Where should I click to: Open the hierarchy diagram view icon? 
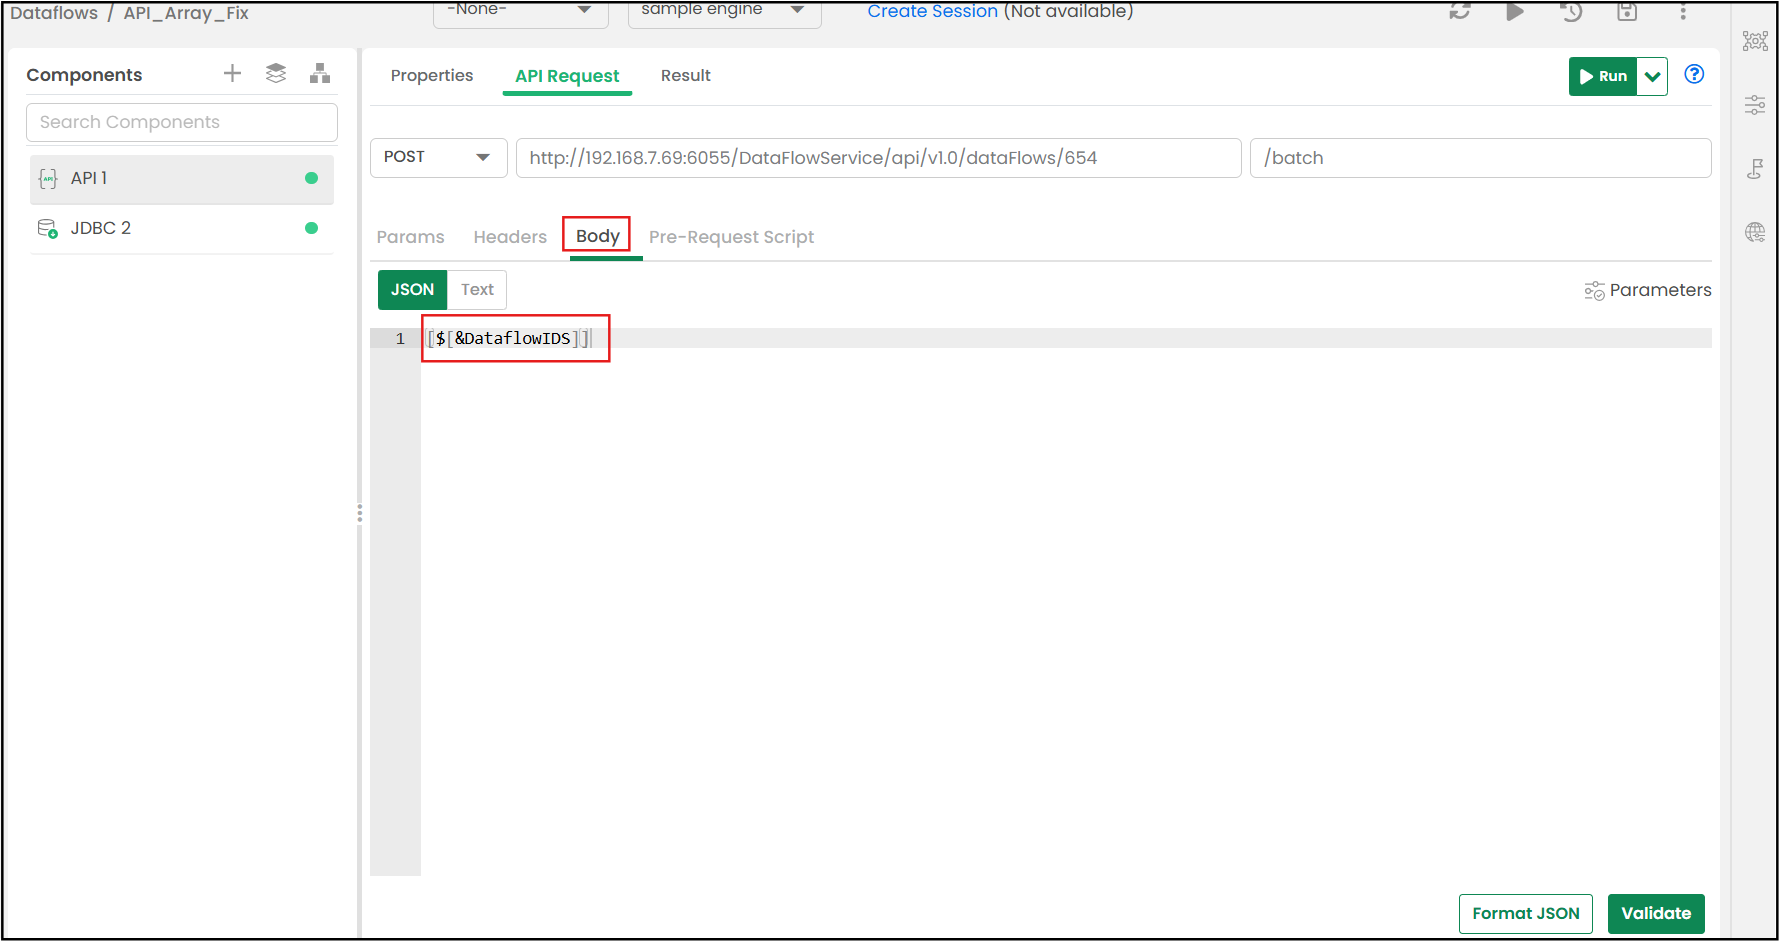click(x=320, y=74)
